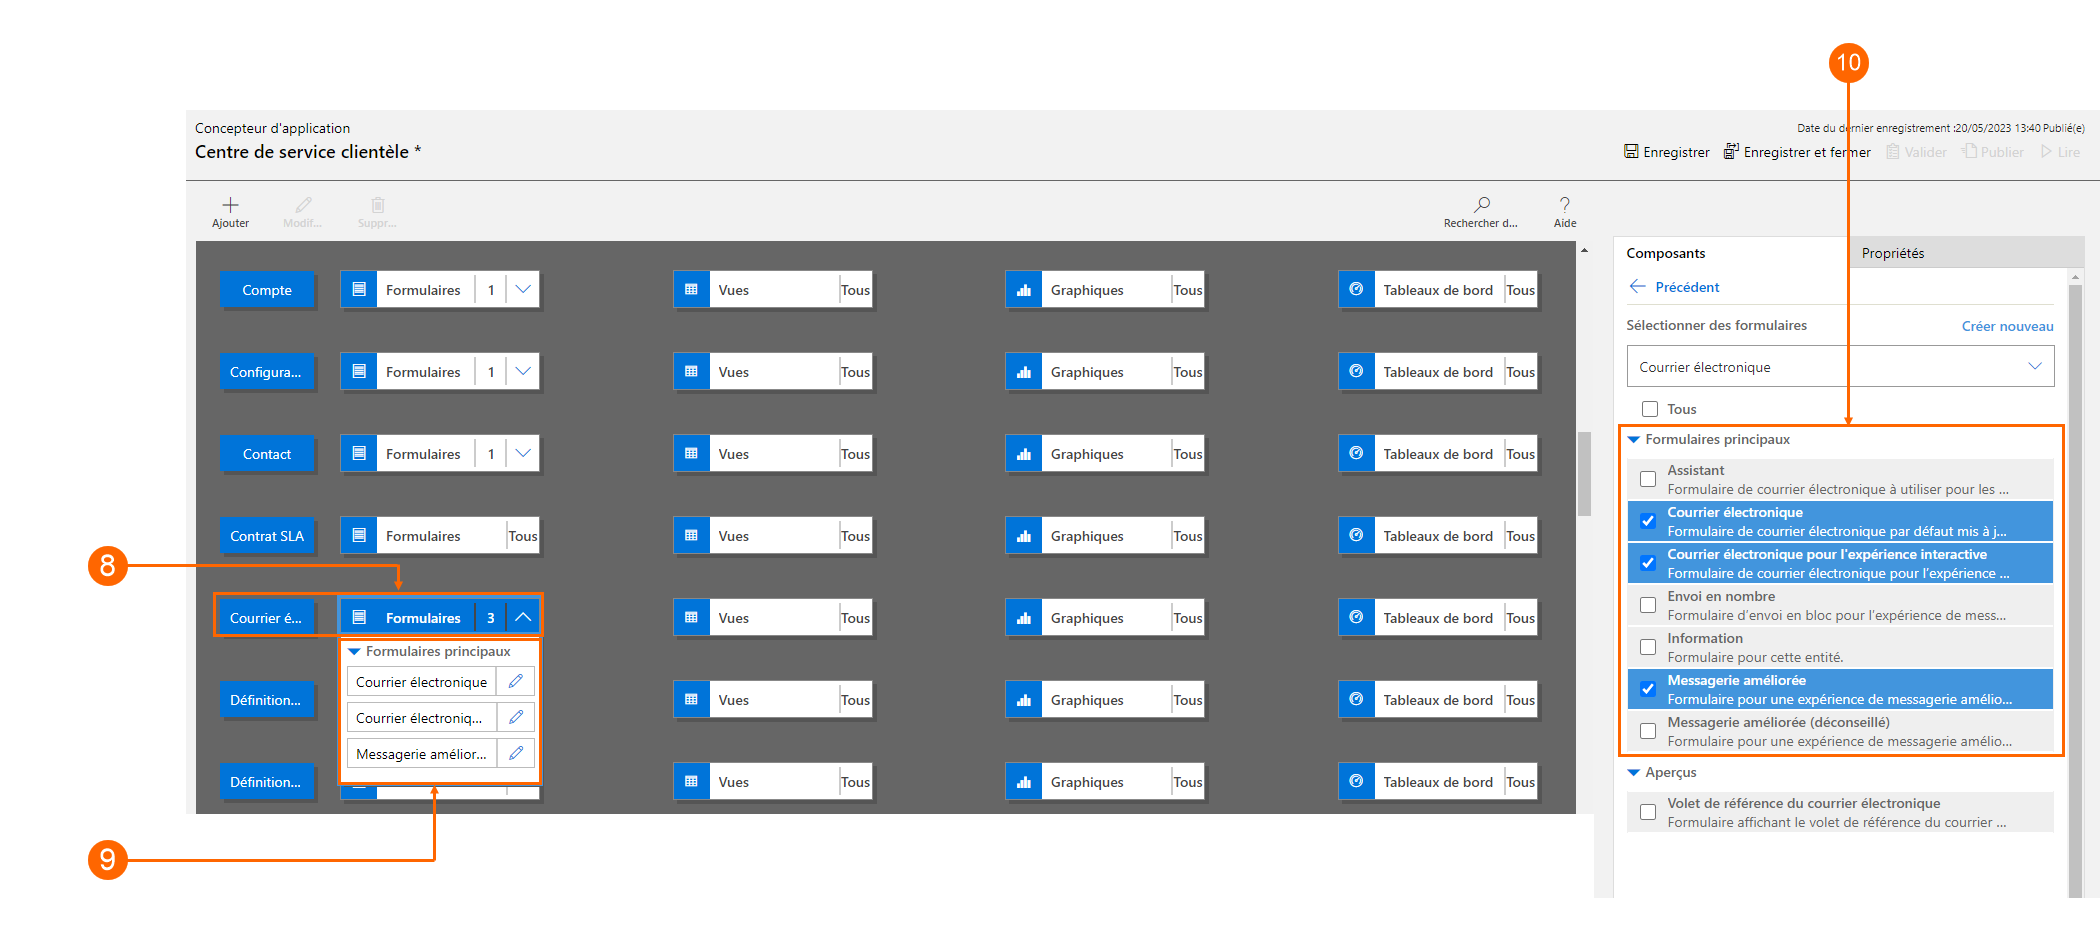Edit the Messagerie amélior... form with pencil
This screenshot has height=937, width=2100.
pos(516,754)
